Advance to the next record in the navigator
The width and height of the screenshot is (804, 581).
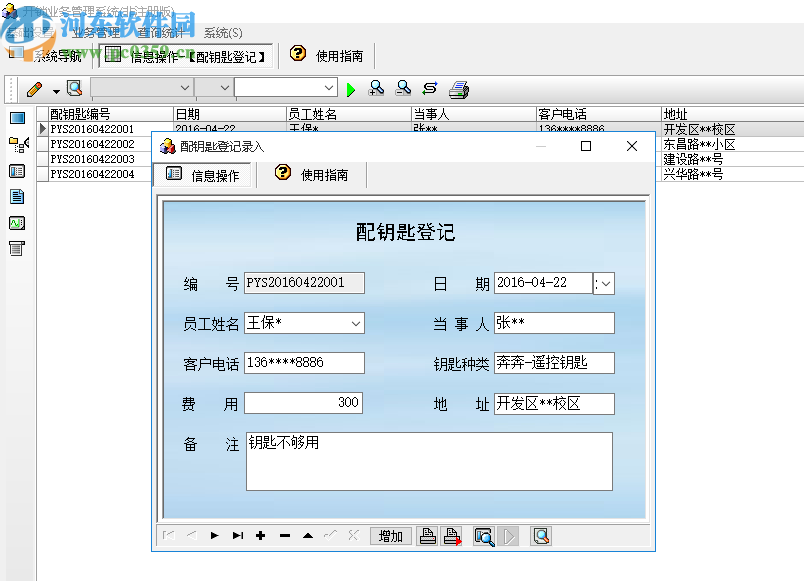point(215,535)
